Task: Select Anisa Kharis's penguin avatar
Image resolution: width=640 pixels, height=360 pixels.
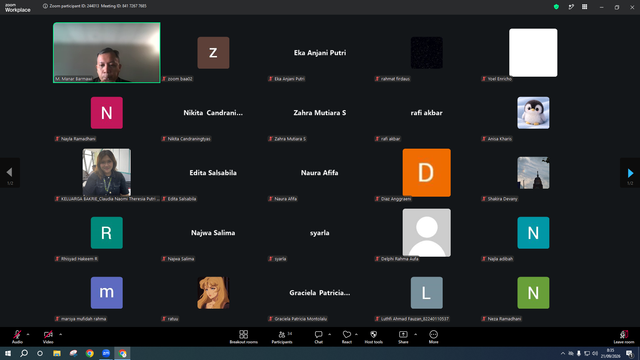Action: 533,113
